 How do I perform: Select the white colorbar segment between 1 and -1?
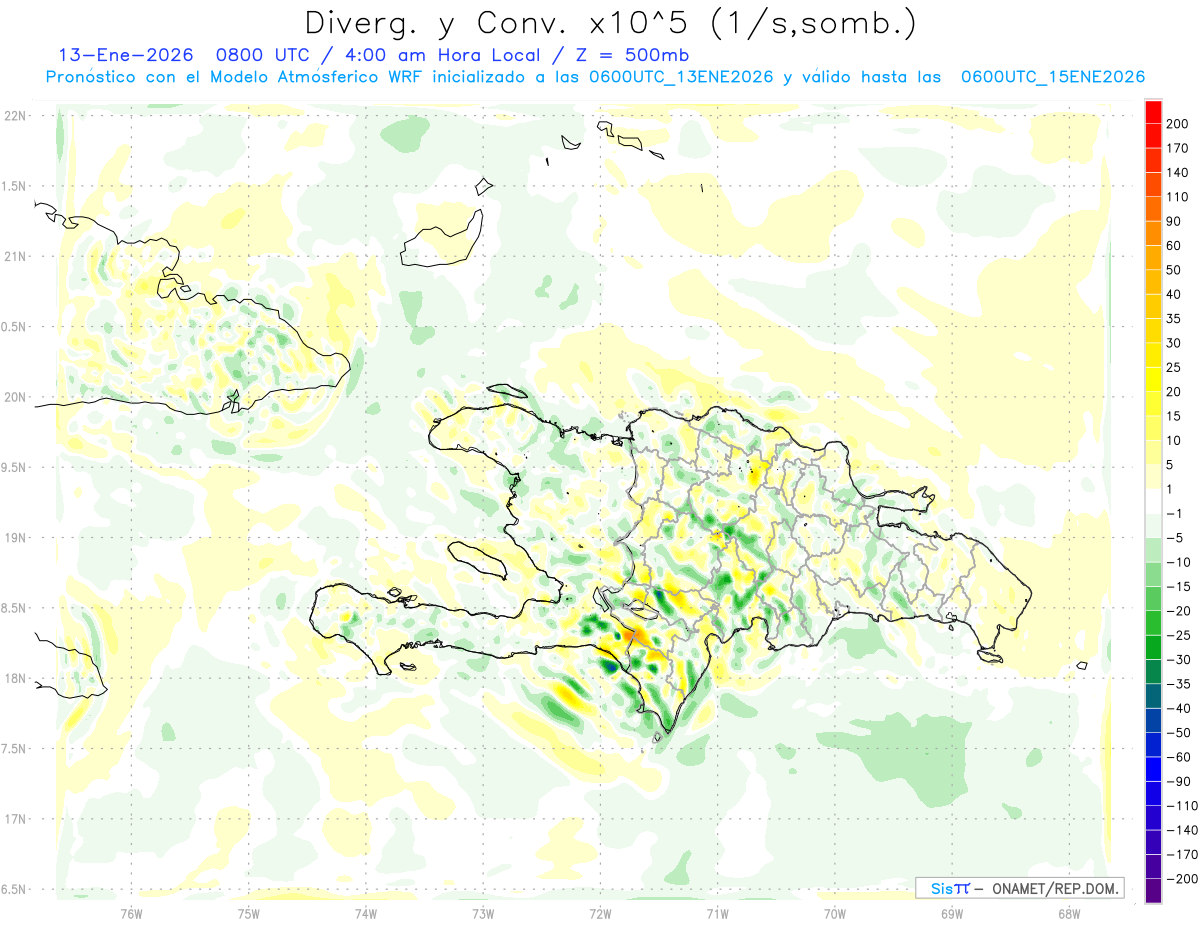[1153, 502]
